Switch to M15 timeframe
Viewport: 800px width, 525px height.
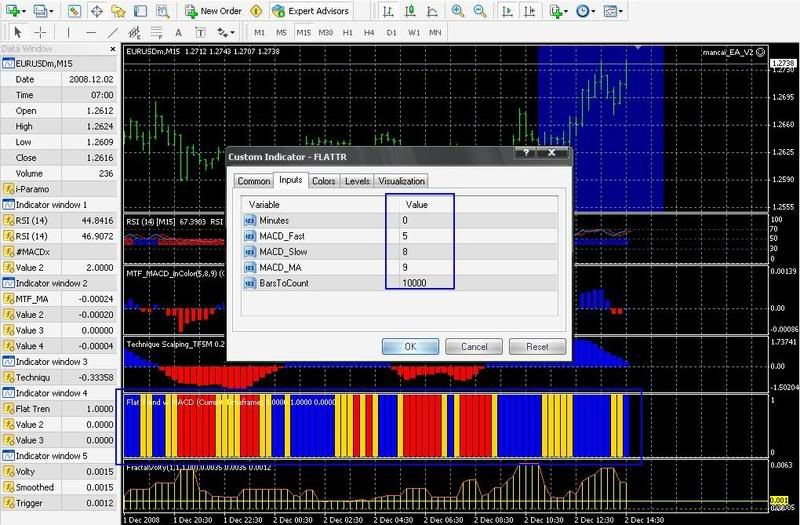tap(302, 32)
